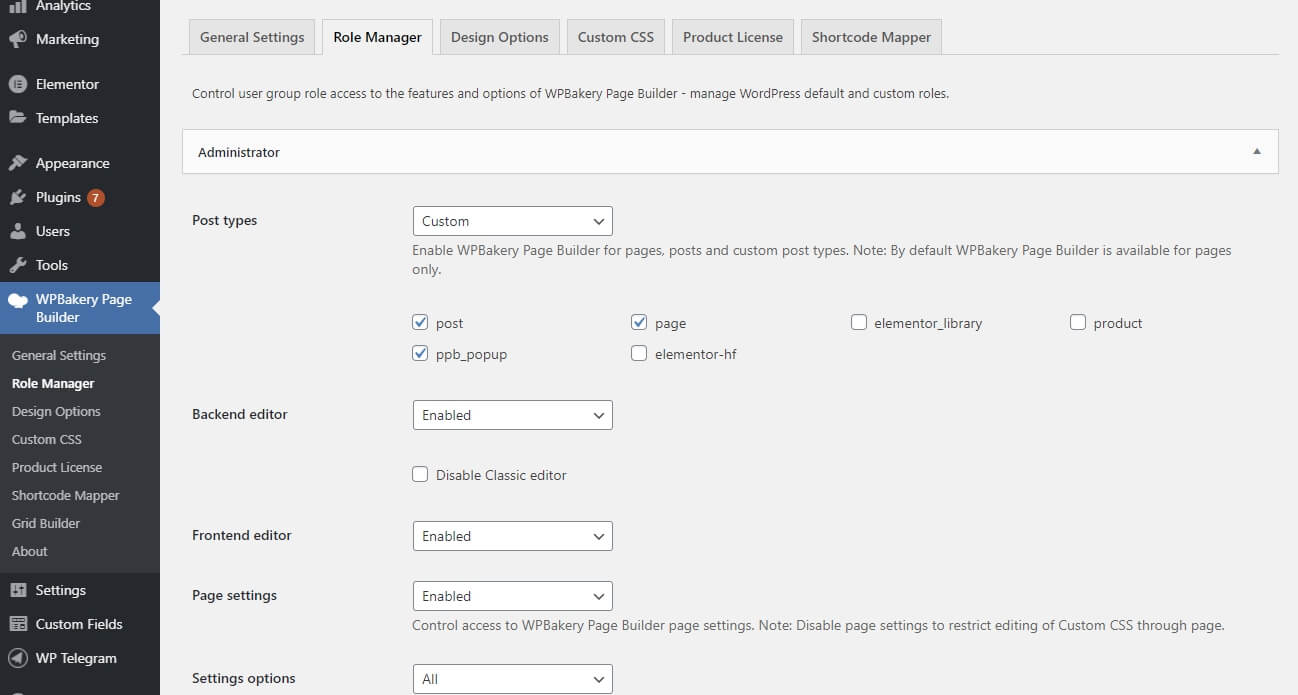This screenshot has width=1298, height=695.
Task: Uncheck the ppb_popup checkbox
Action: click(x=420, y=353)
